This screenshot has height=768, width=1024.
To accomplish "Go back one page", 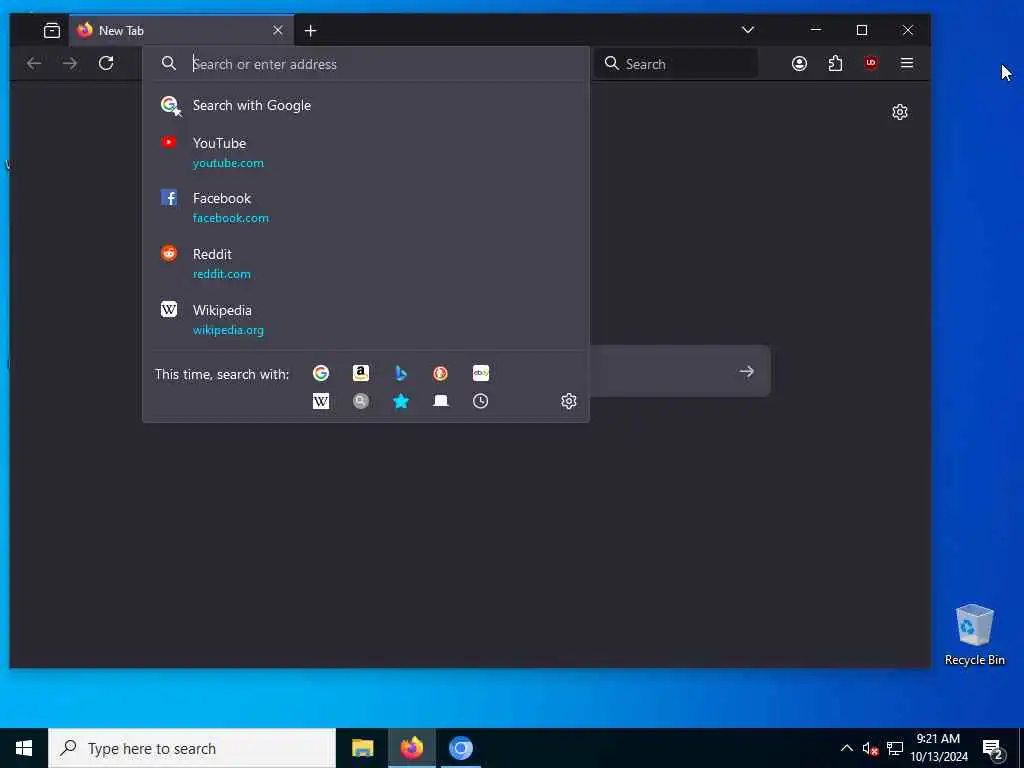I will click(34, 63).
